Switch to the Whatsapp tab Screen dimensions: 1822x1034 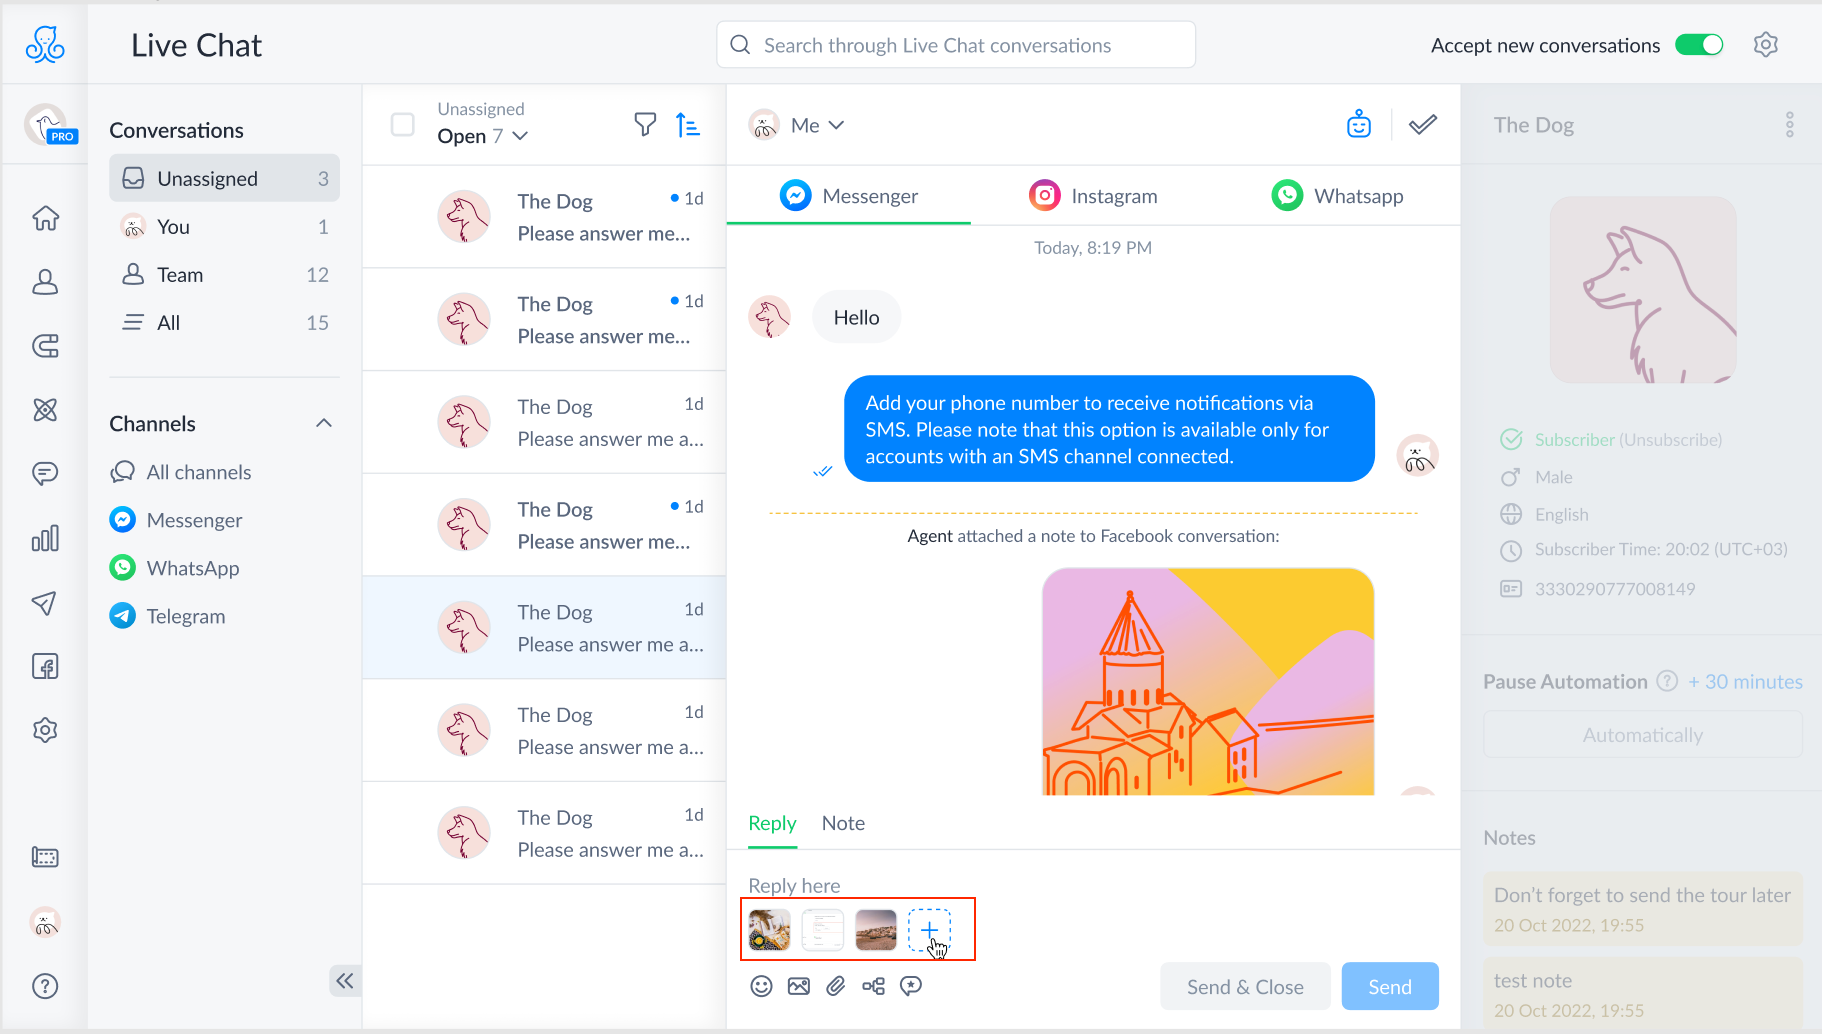coord(1337,196)
